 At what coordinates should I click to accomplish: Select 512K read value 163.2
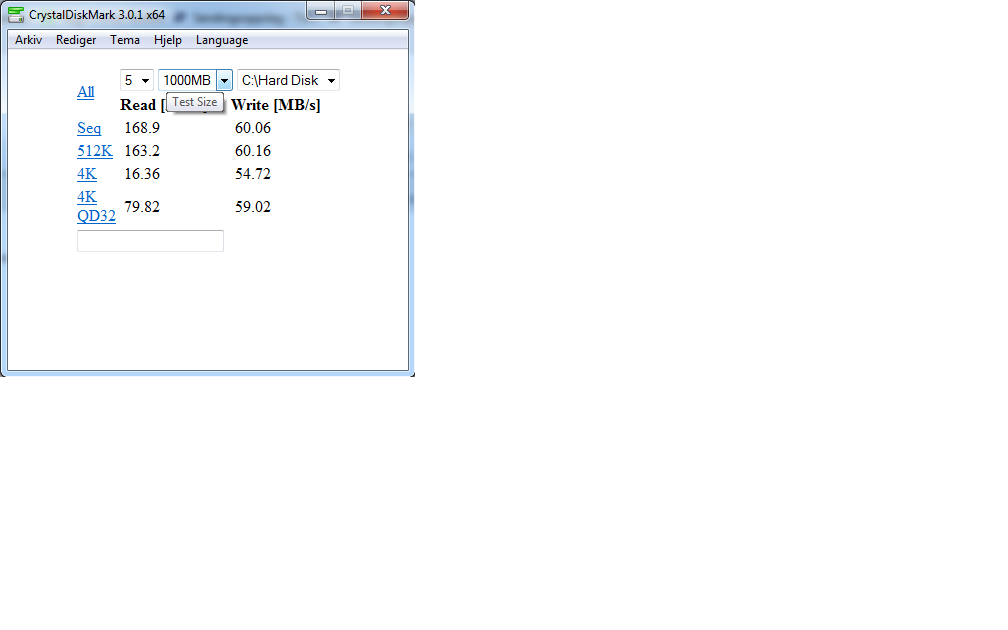pyautogui.click(x=142, y=151)
